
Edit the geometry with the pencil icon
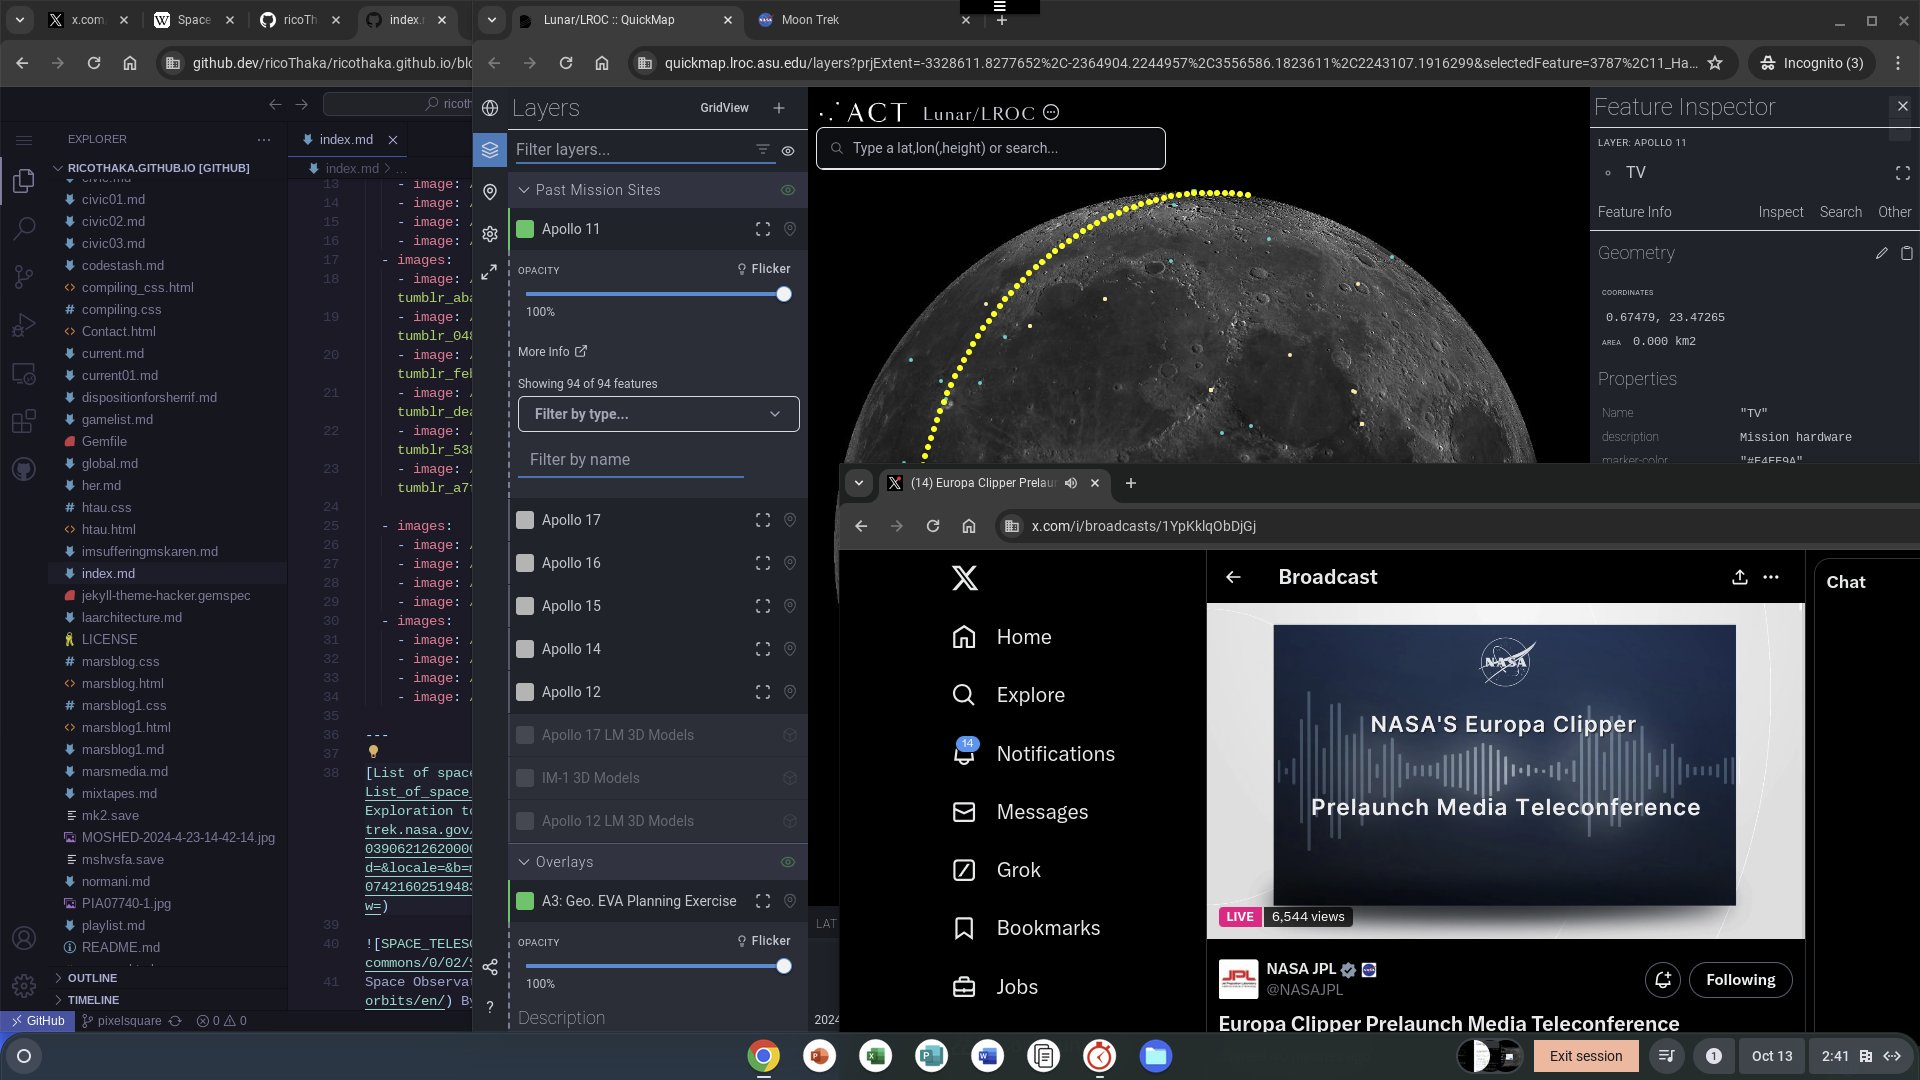tap(1881, 253)
